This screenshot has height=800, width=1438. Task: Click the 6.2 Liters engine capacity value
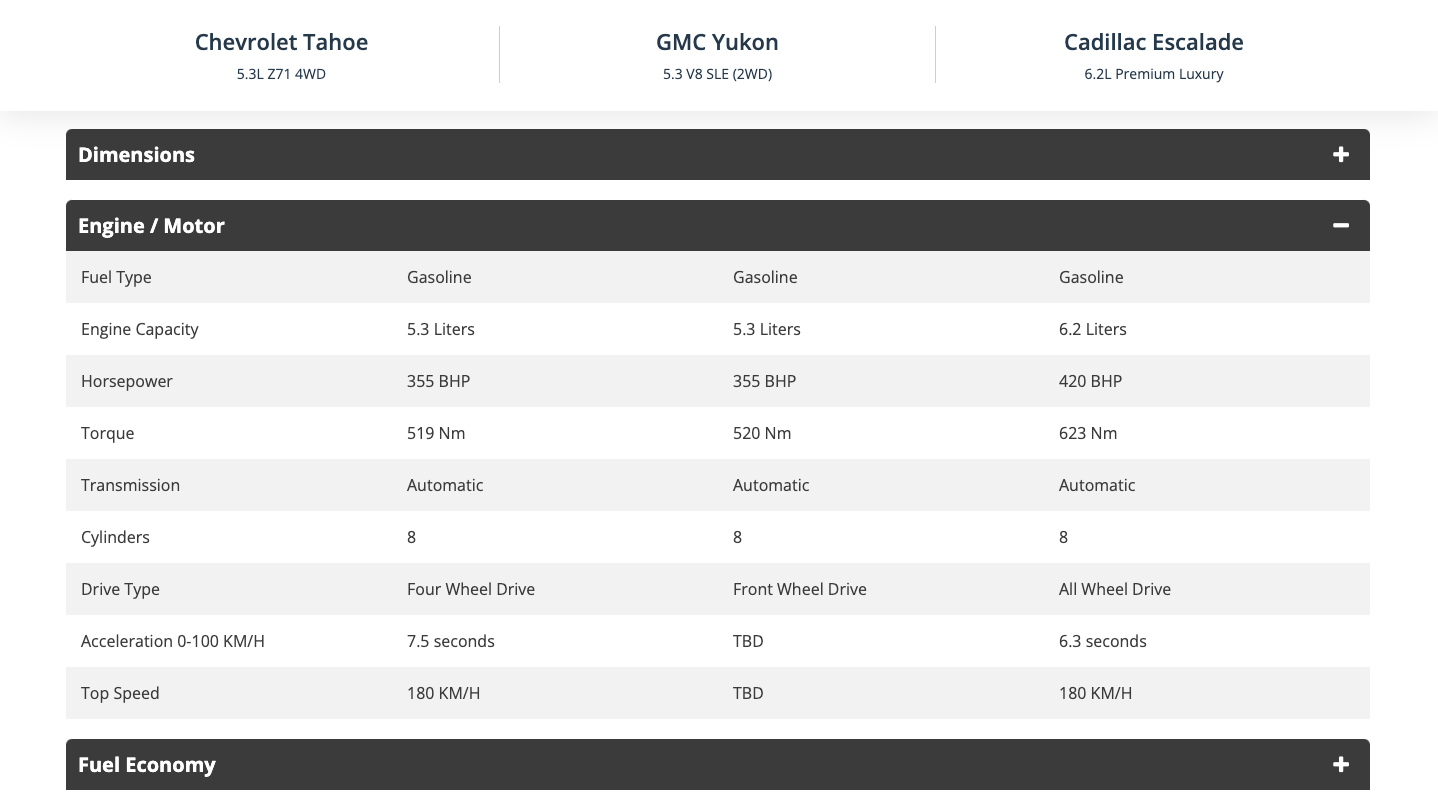click(1093, 329)
